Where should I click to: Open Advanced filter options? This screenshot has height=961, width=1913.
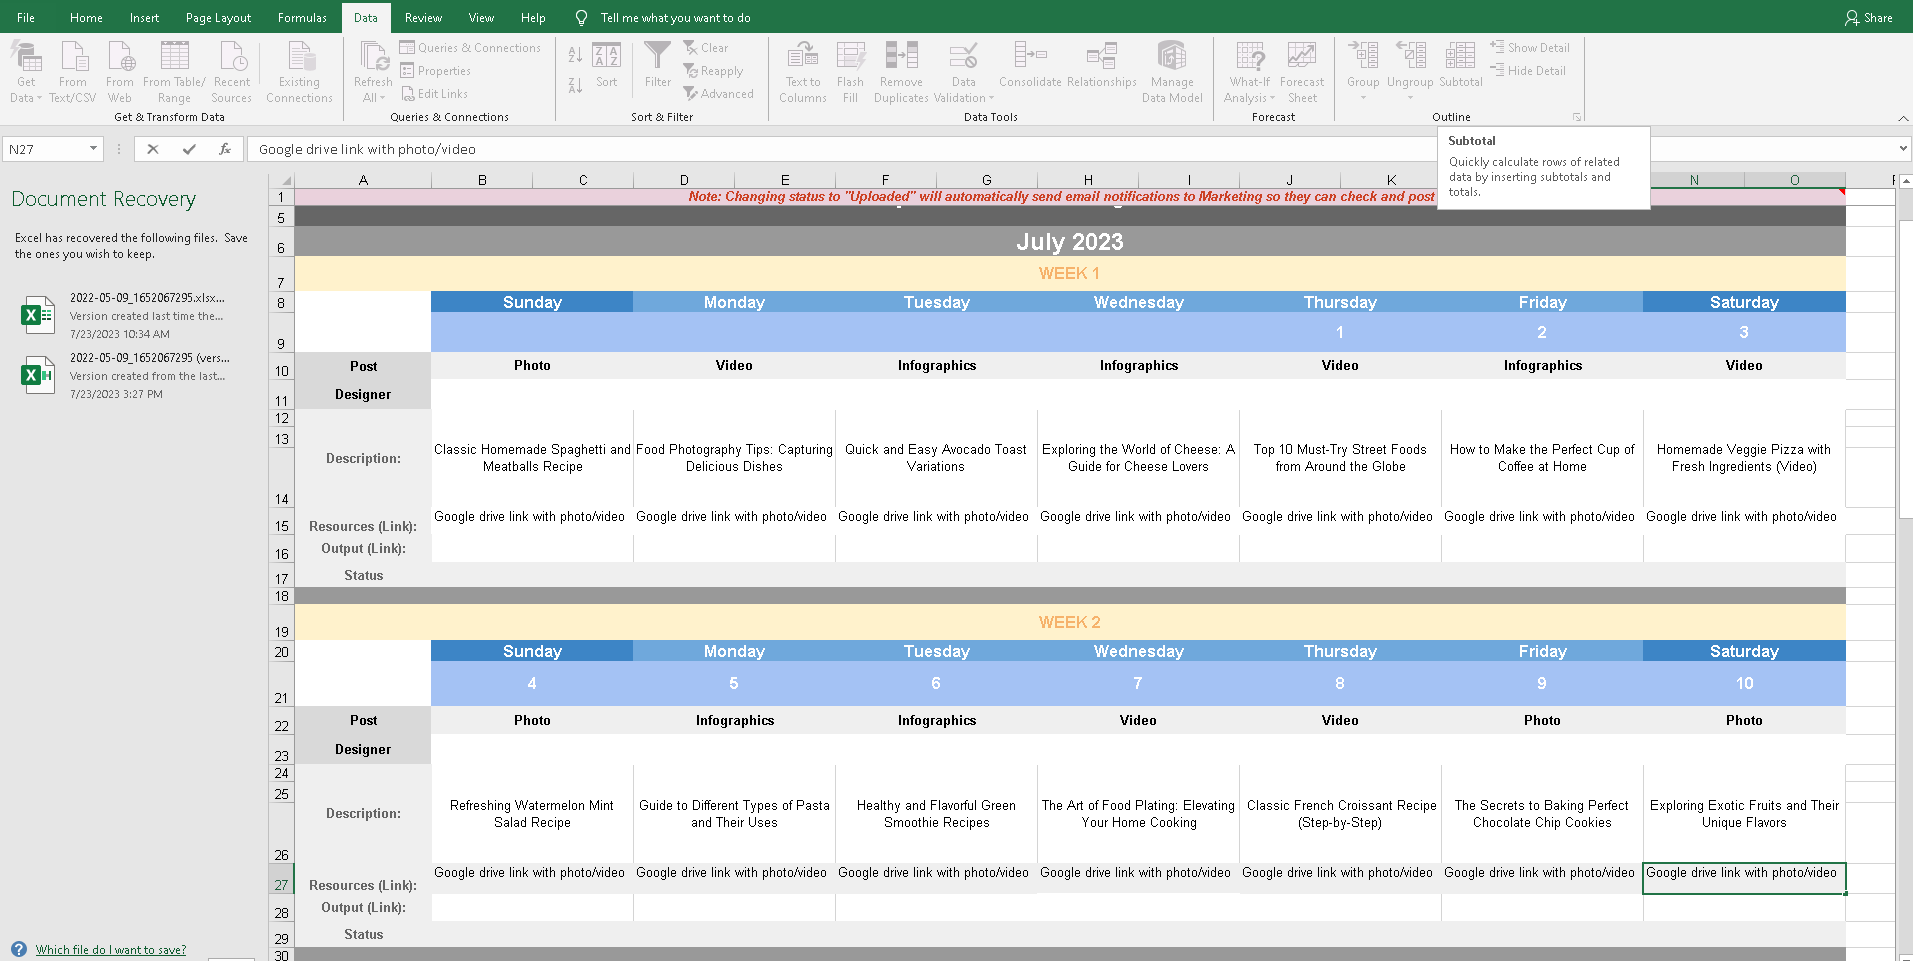pos(718,94)
